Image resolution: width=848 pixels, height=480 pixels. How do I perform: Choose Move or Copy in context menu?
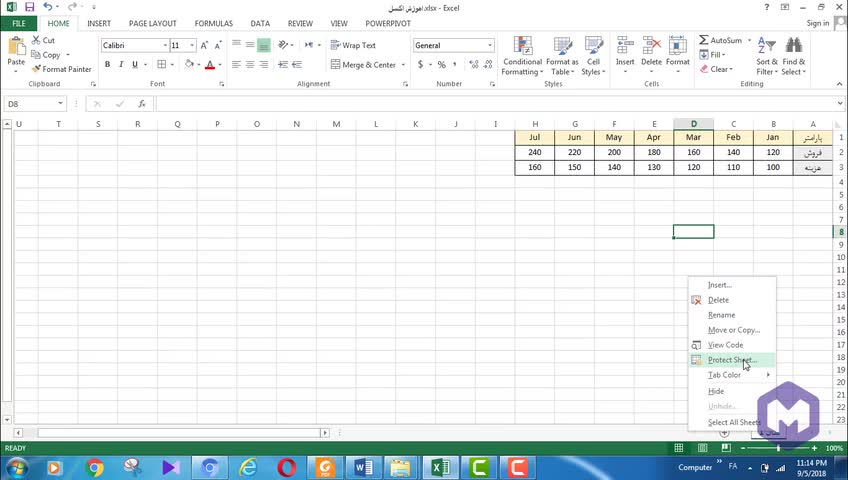pos(732,330)
